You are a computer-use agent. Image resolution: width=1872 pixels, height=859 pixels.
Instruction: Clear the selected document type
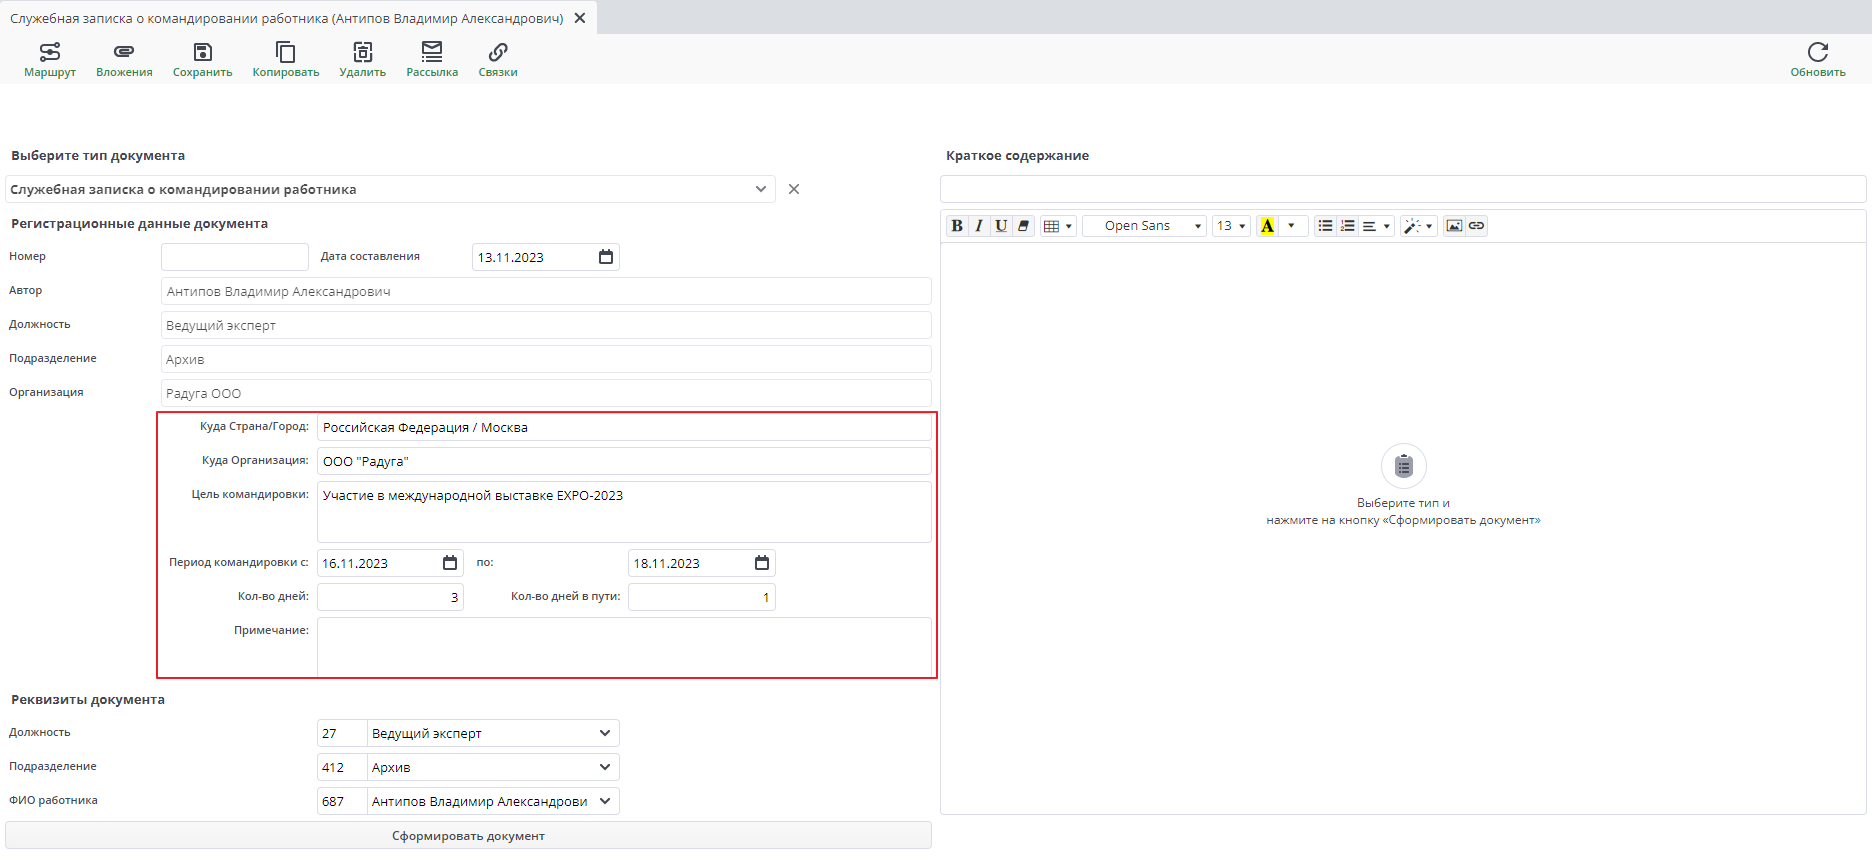[794, 189]
